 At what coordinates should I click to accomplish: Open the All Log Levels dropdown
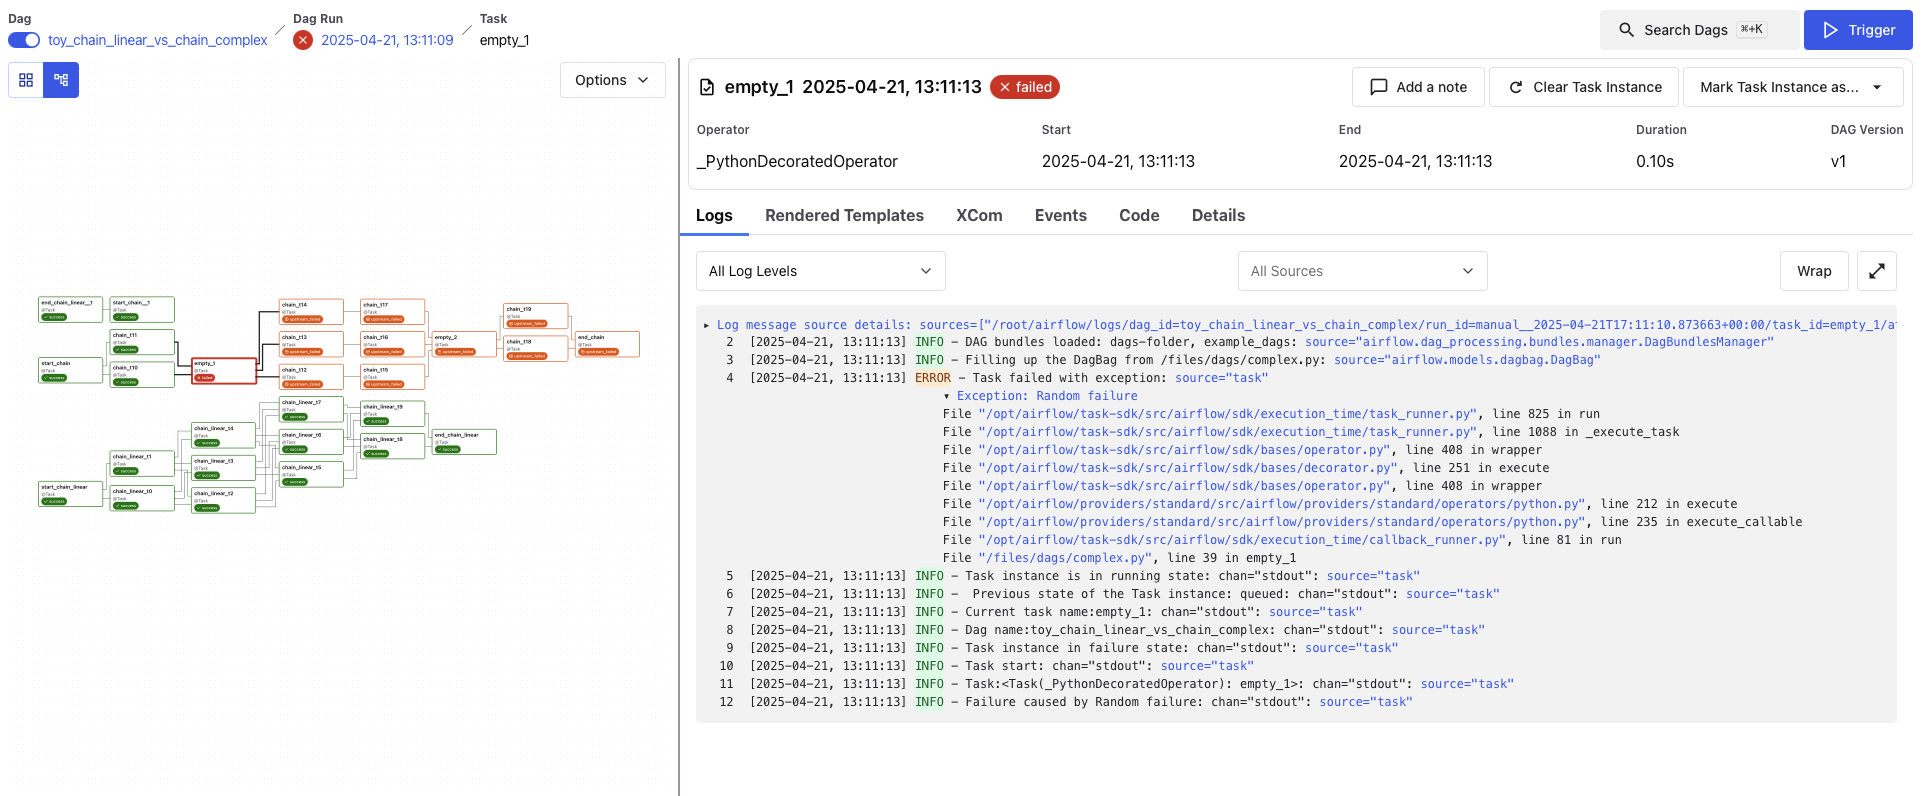(x=820, y=271)
